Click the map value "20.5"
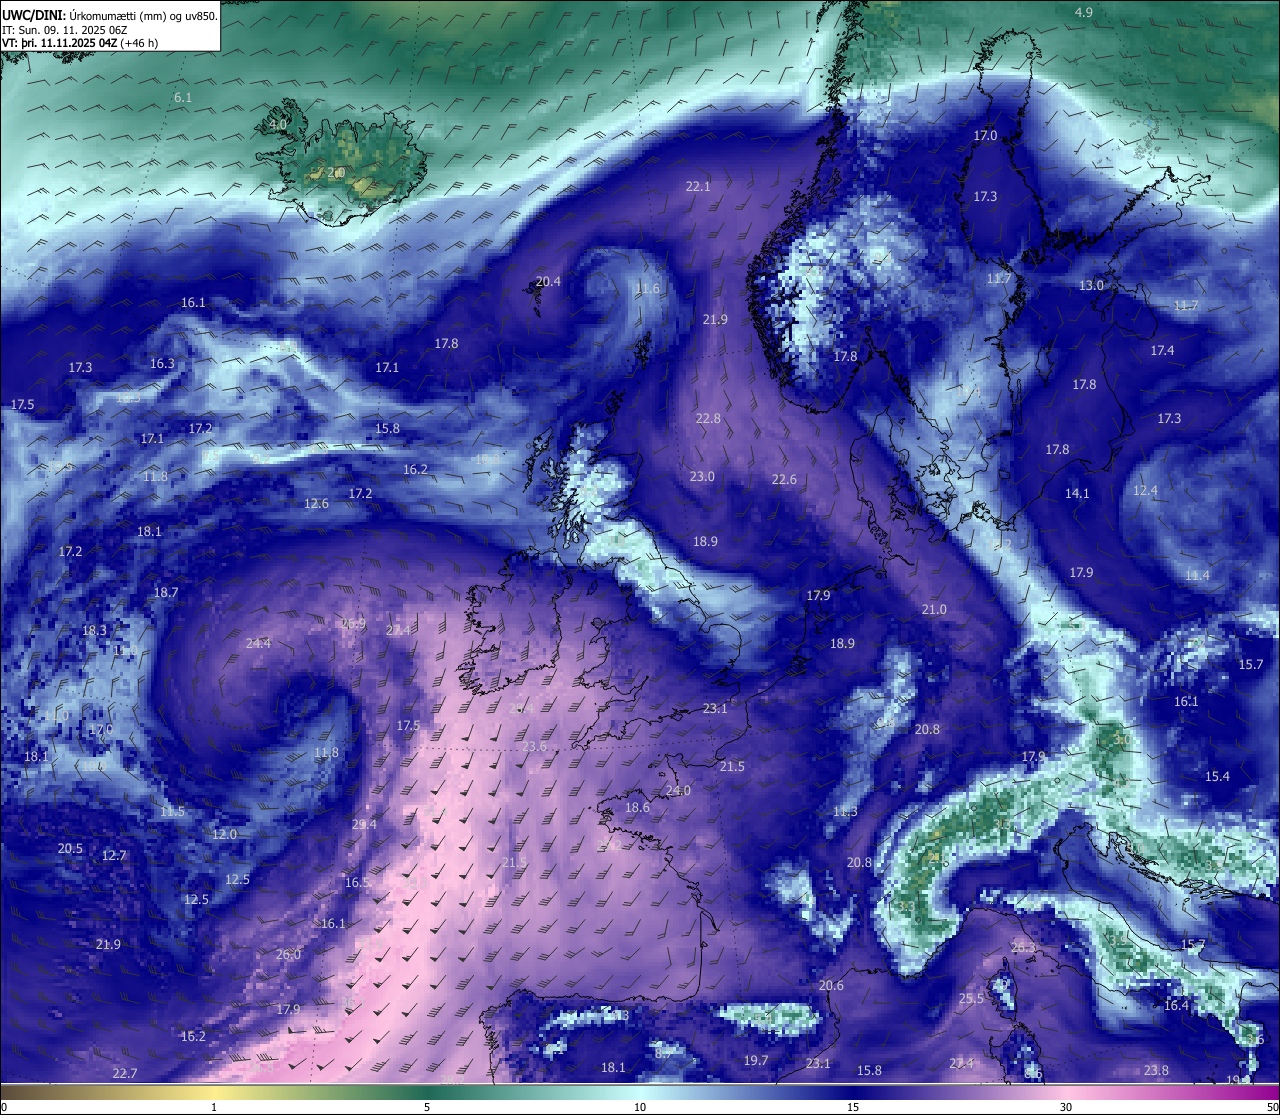1280x1115 pixels. point(70,848)
